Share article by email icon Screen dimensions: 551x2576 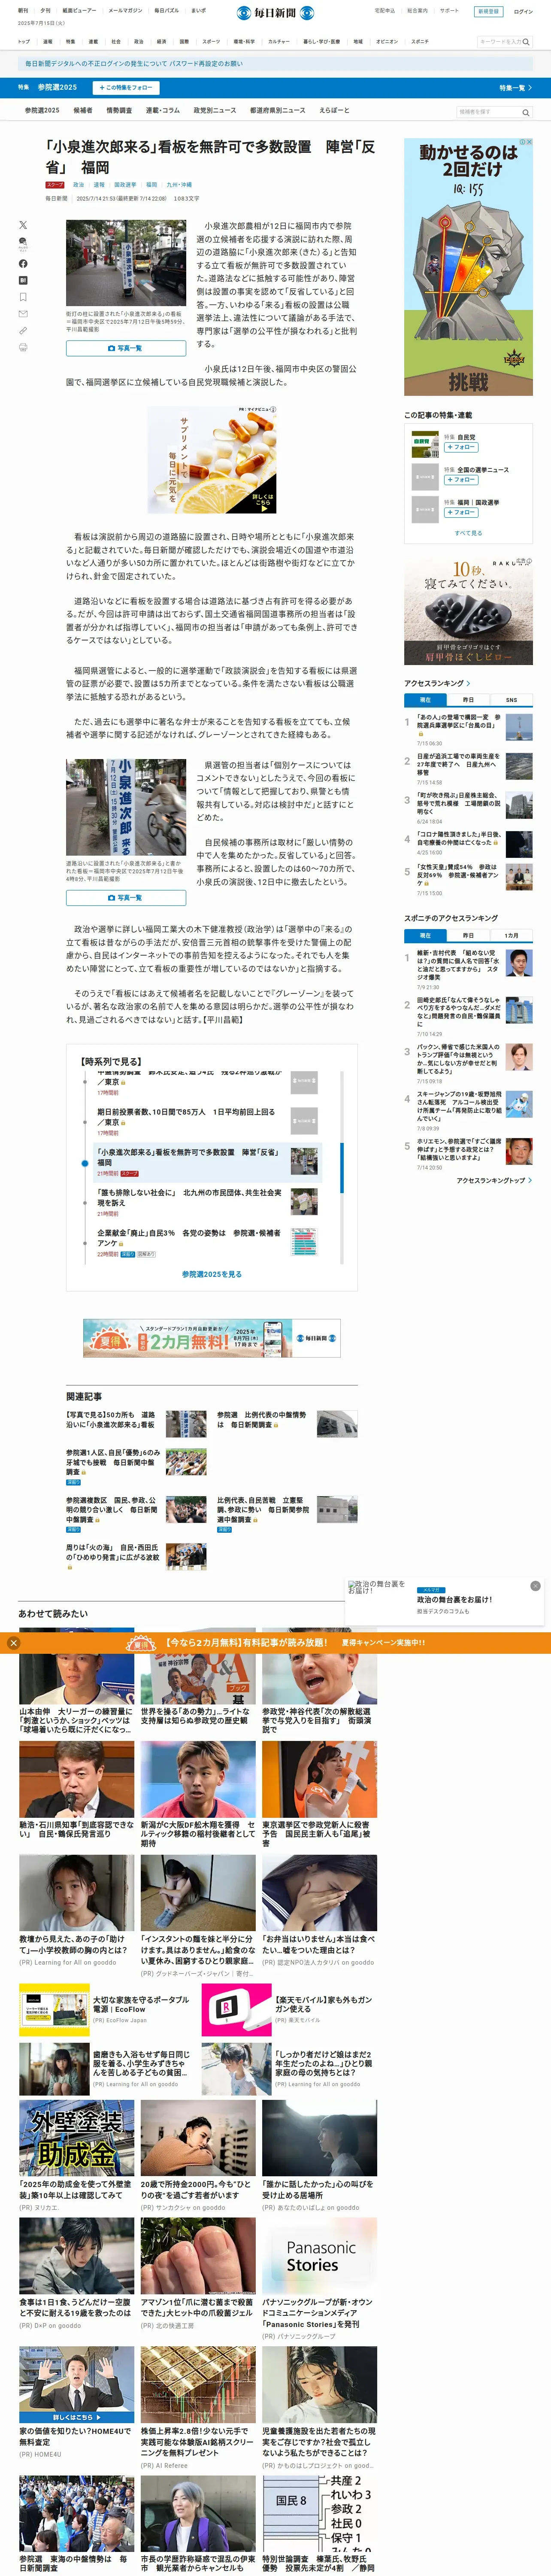coord(23,314)
